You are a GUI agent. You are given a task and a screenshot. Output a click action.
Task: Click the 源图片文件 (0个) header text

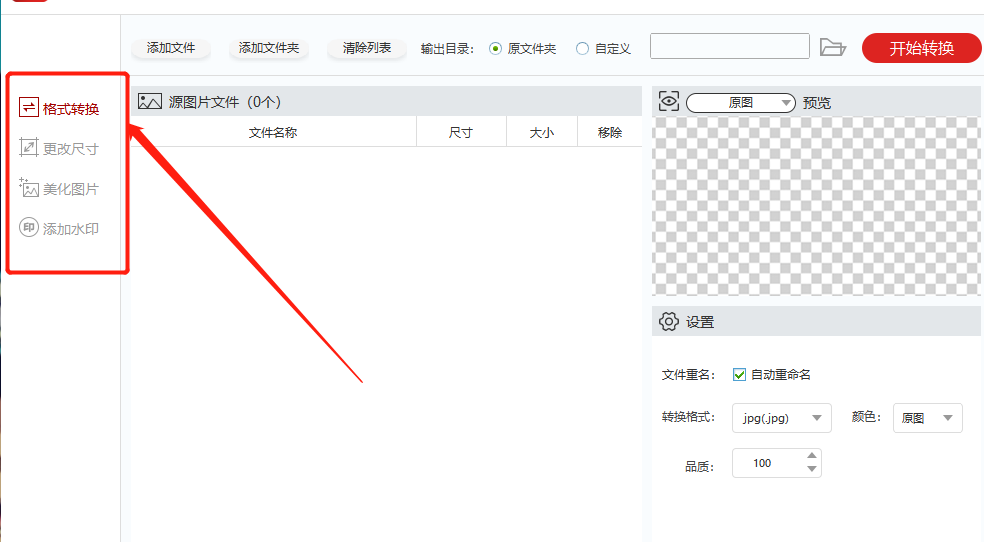tap(225, 102)
